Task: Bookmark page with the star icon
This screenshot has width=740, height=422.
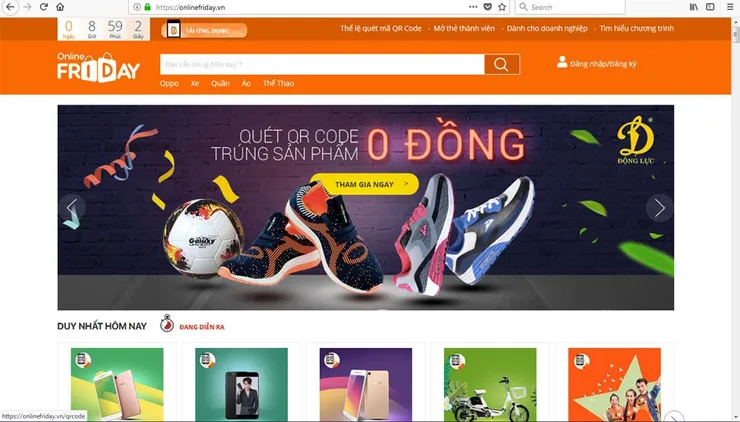Action: click(x=502, y=7)
